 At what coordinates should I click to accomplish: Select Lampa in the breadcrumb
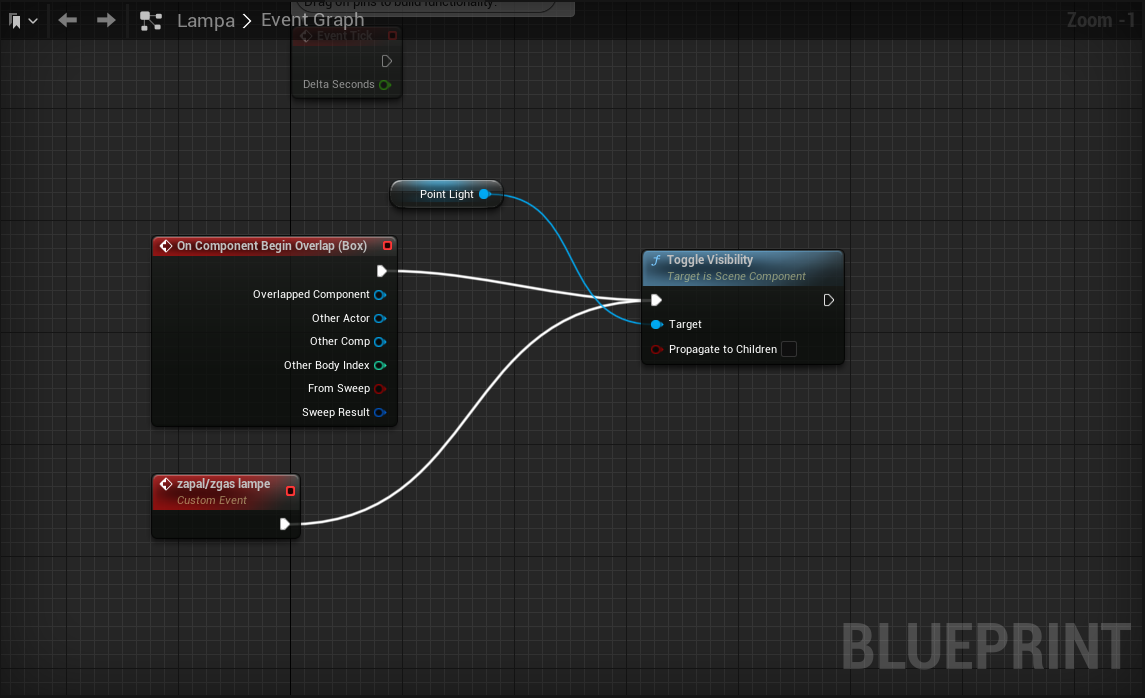point(206,20)
